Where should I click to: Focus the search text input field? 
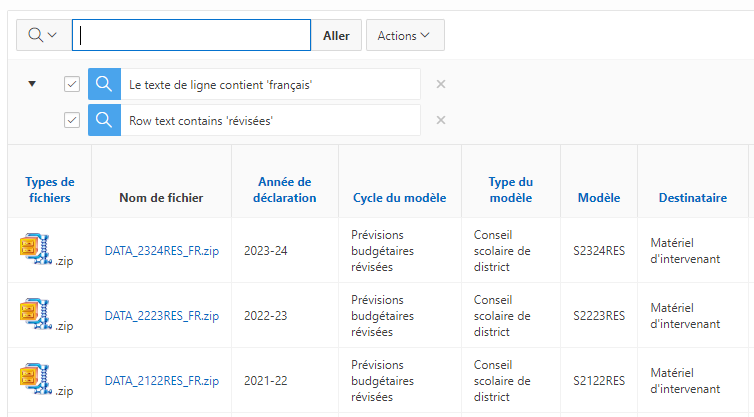coord(191,35)
